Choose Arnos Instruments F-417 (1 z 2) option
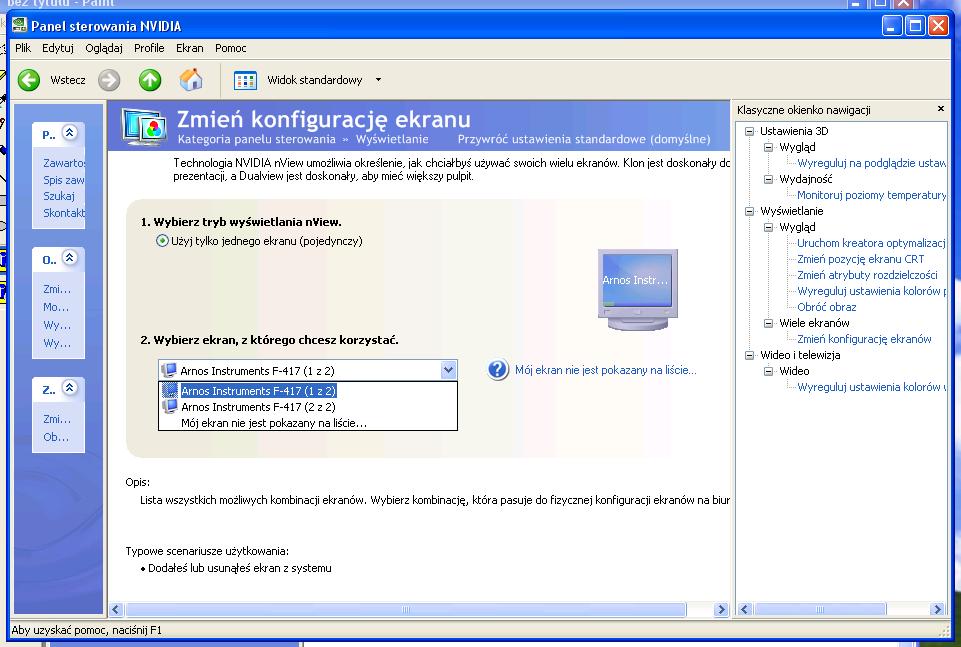The width and height of the screenshot is (961, 647). (308, 390)
